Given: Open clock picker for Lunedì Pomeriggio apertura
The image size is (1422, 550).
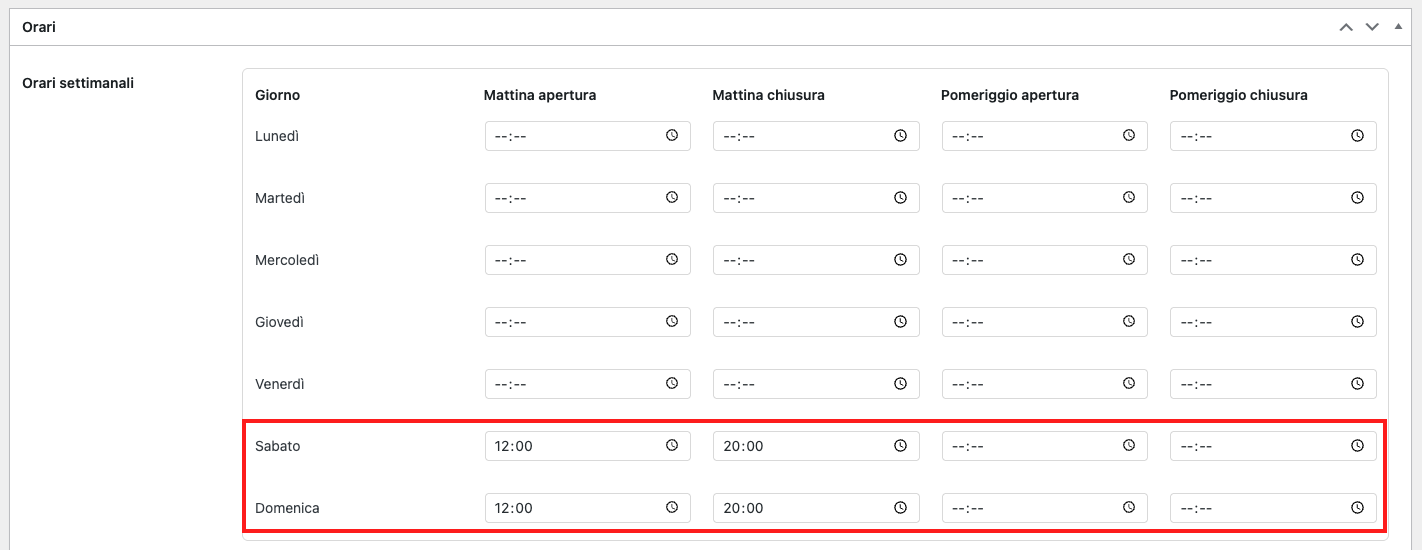Looking at the screenshot, I should pyautogui.click(x=1129, y=136).
